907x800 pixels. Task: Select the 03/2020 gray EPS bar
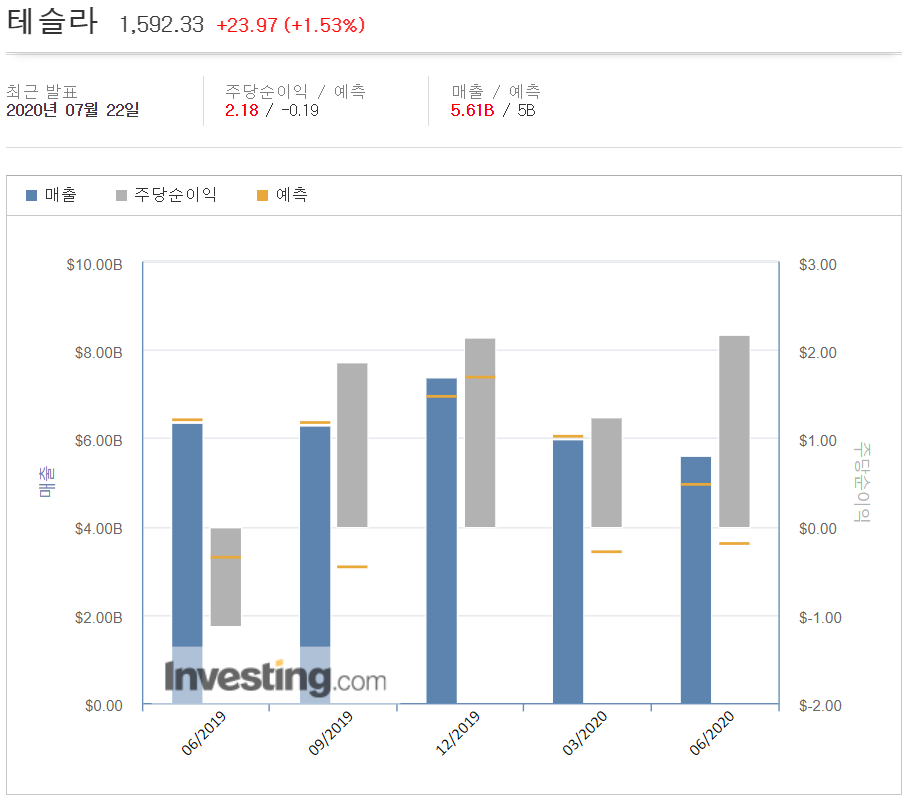pos(607,473)
